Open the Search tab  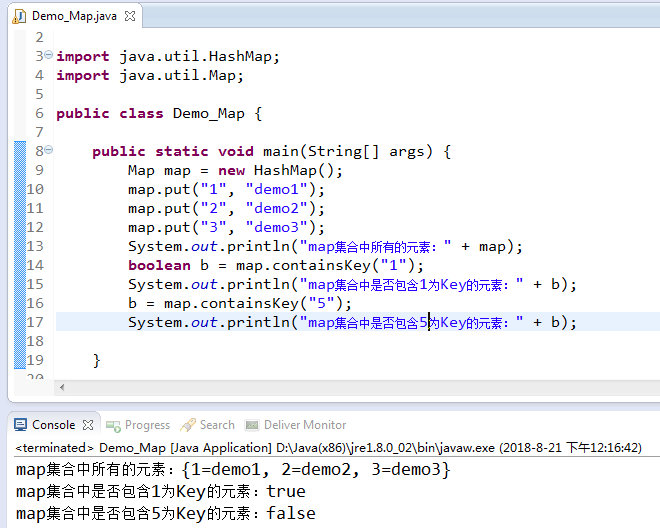click(x=217, y=425)
